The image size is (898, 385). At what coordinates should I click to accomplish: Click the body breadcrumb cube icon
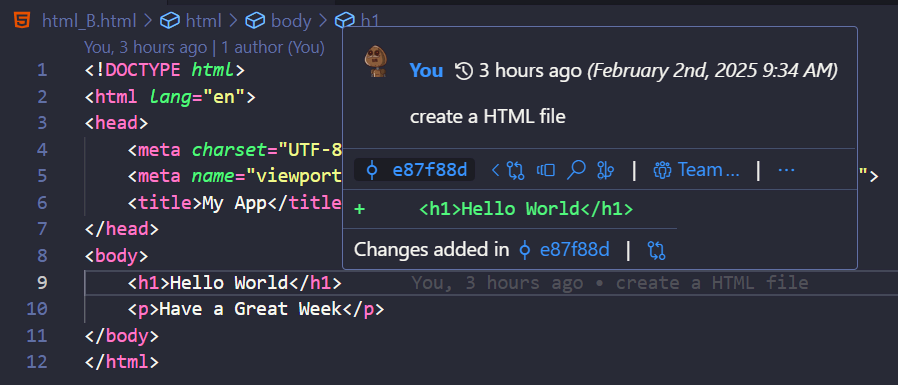click(x=254, y=21)
